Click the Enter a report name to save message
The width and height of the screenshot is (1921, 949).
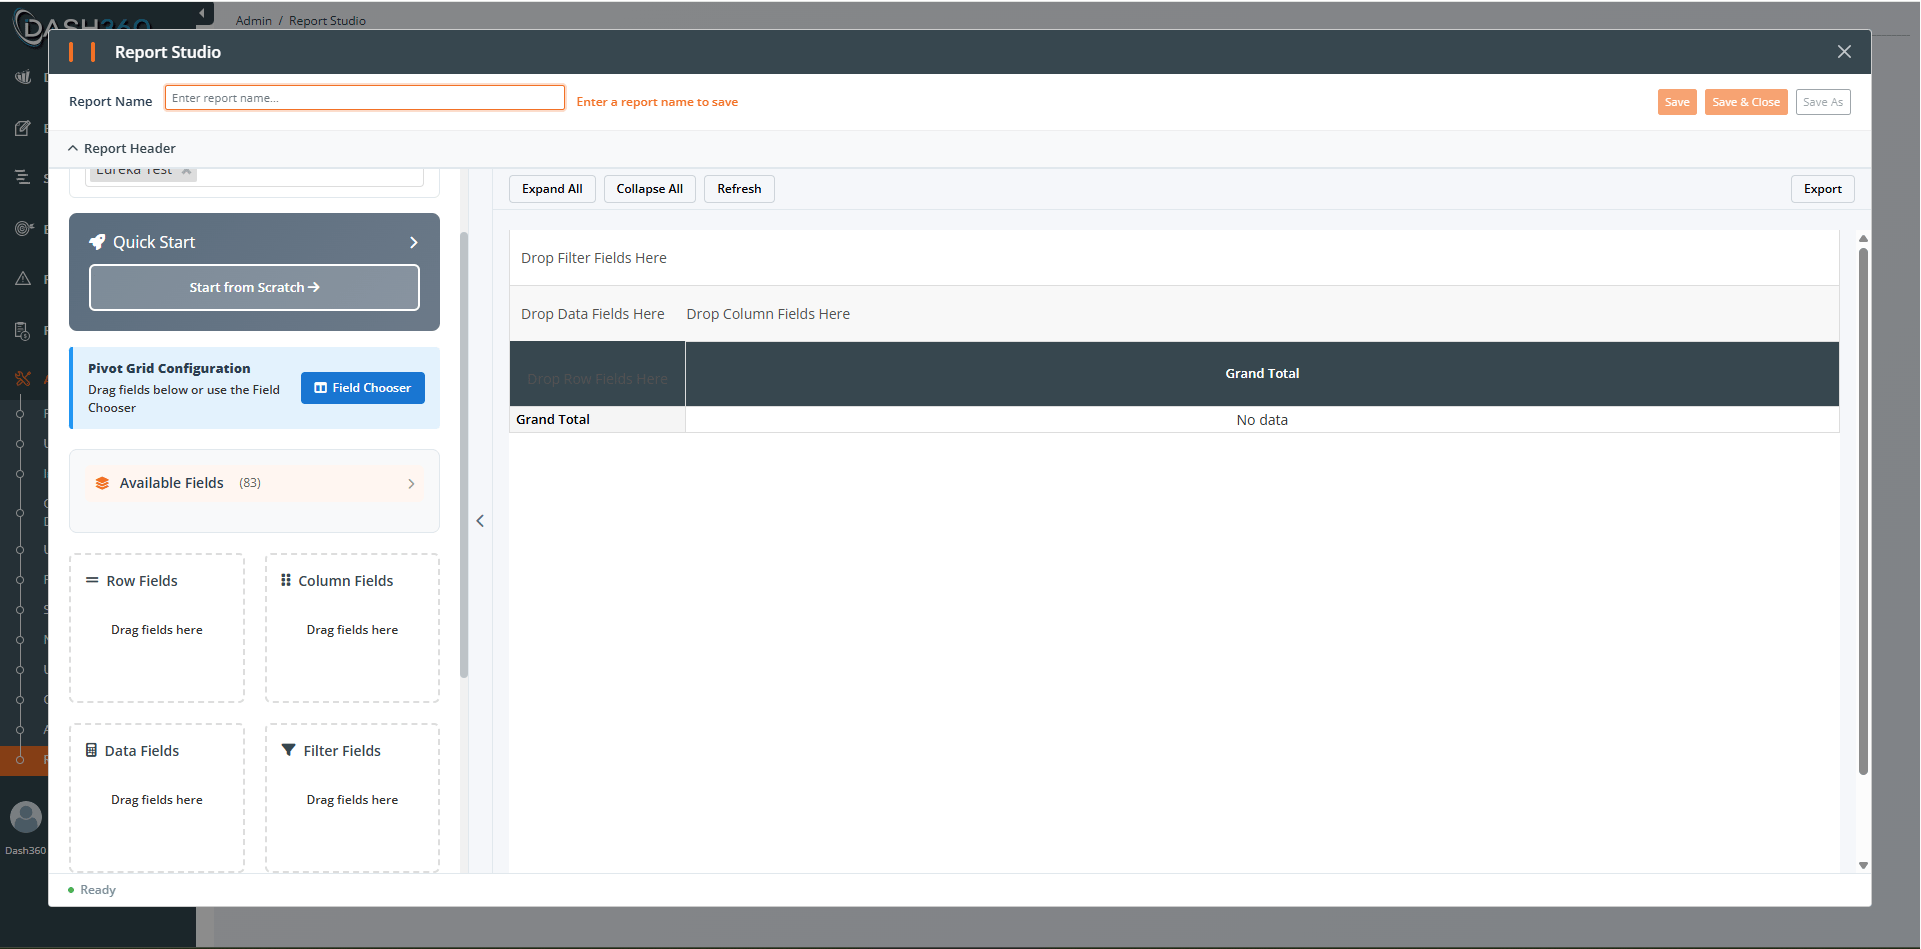coord(657,102)
